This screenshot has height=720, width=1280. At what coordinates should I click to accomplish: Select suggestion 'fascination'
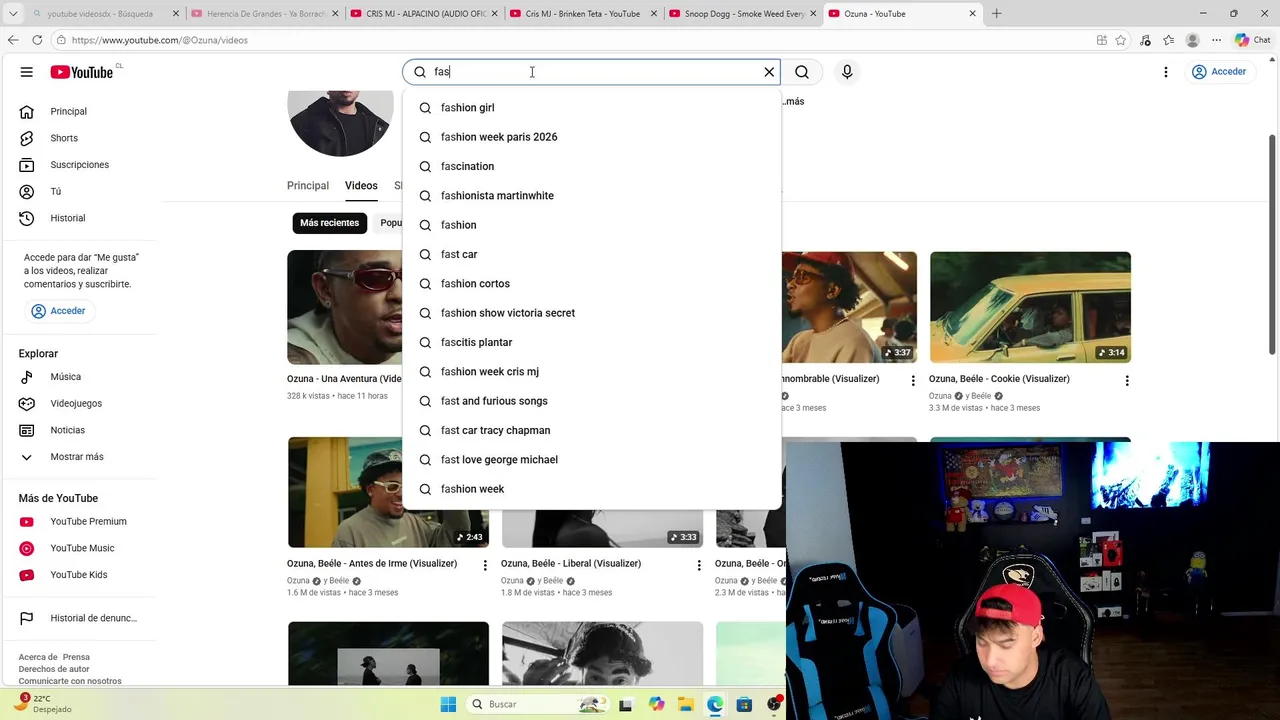pos(591,166)
